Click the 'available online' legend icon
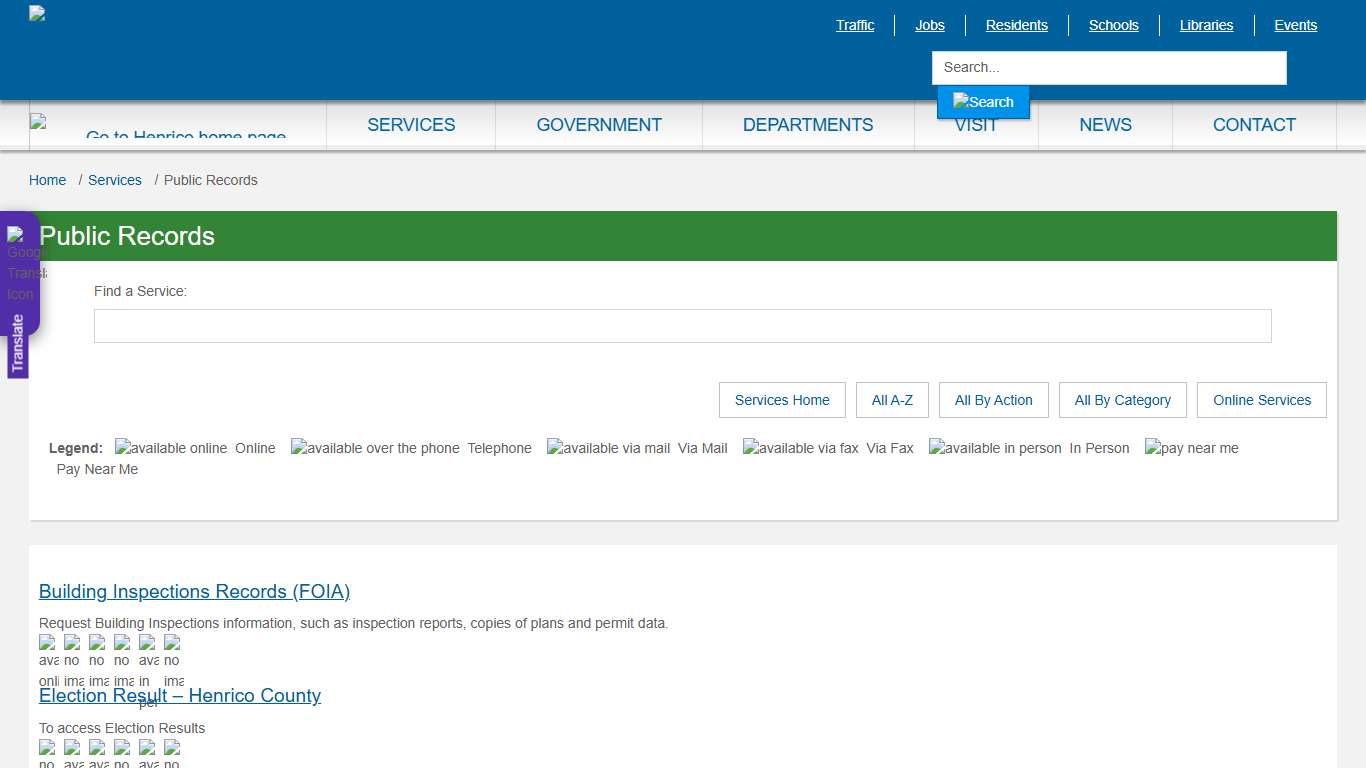Image resolution: width=1366 pixels, height=768 pixels. point(170,447)
